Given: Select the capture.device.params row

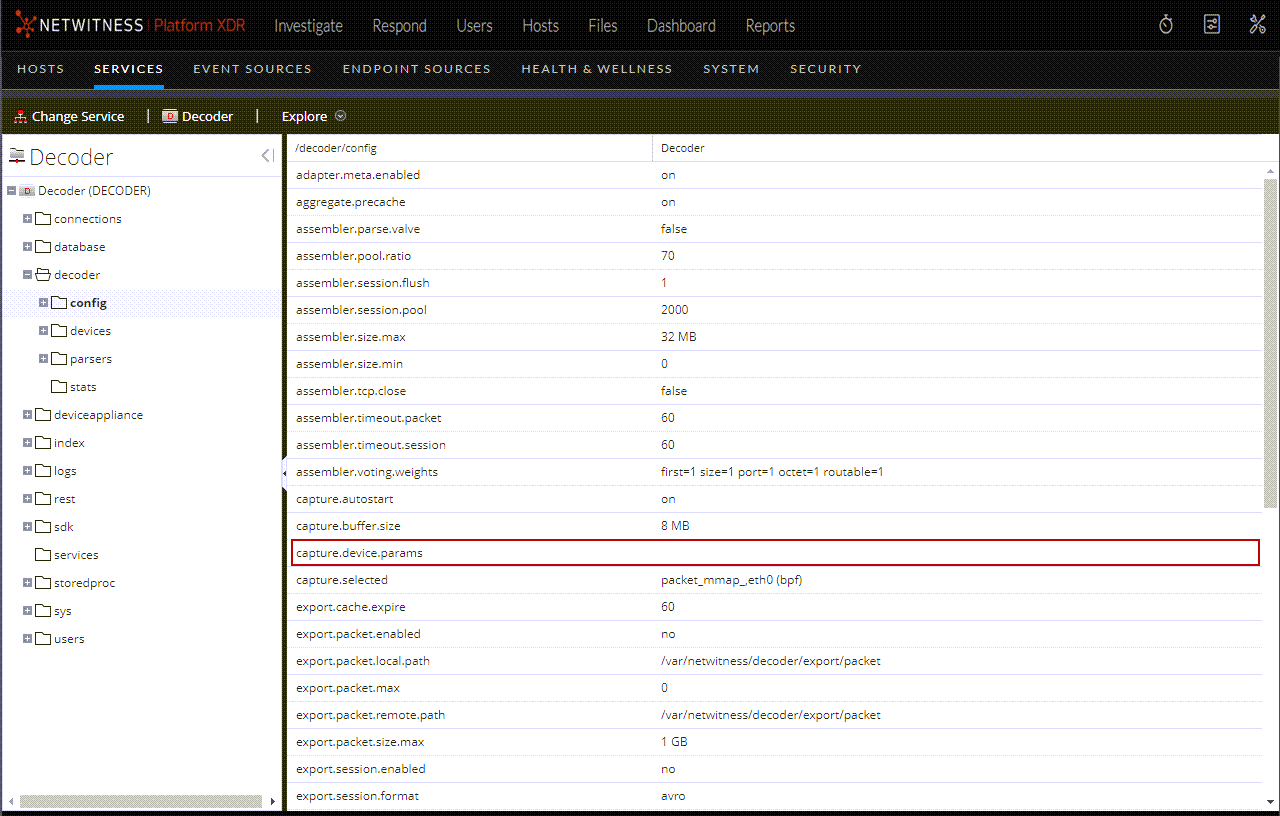Looking at the screenshot, I should (x=600, y=552).
